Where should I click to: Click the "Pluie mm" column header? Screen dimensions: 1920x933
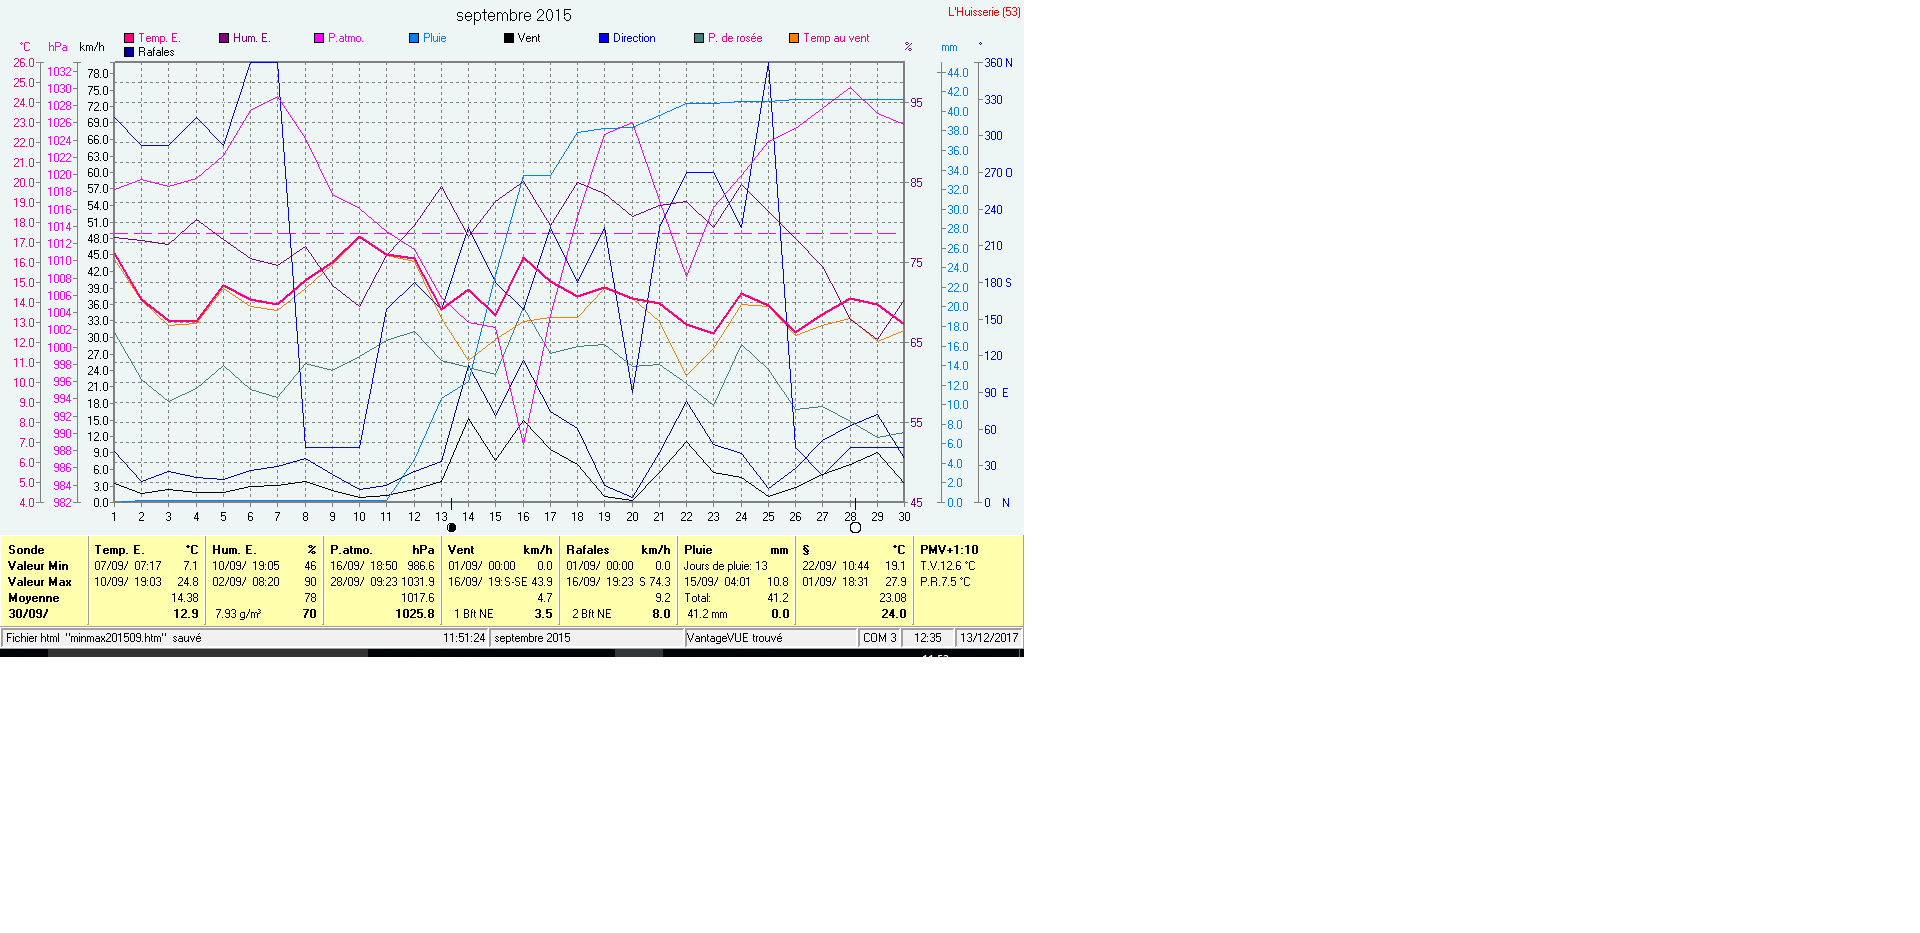(x=736, y=550)
